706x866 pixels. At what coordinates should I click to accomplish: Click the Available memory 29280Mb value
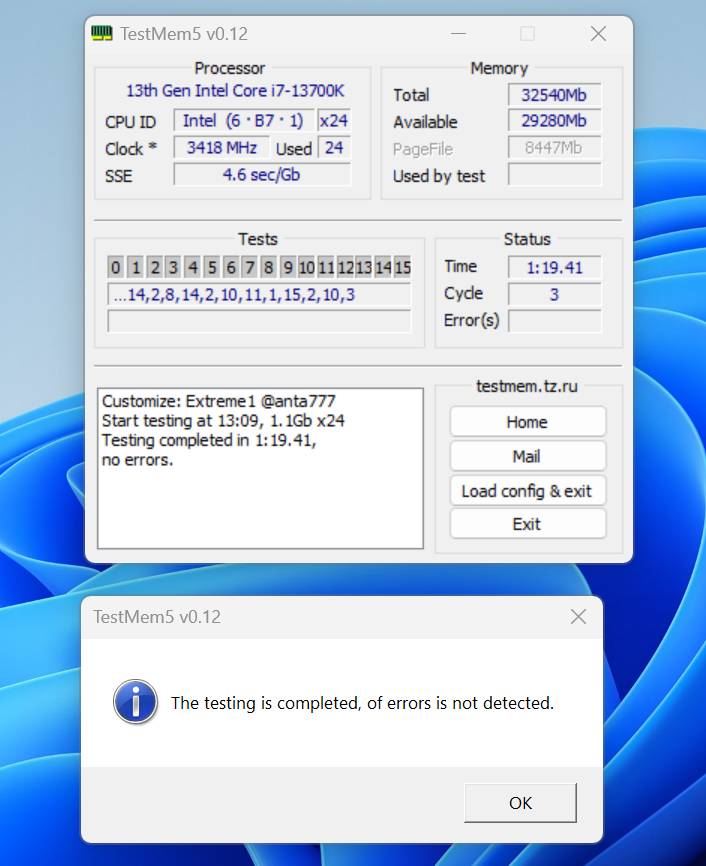[555, 120]
